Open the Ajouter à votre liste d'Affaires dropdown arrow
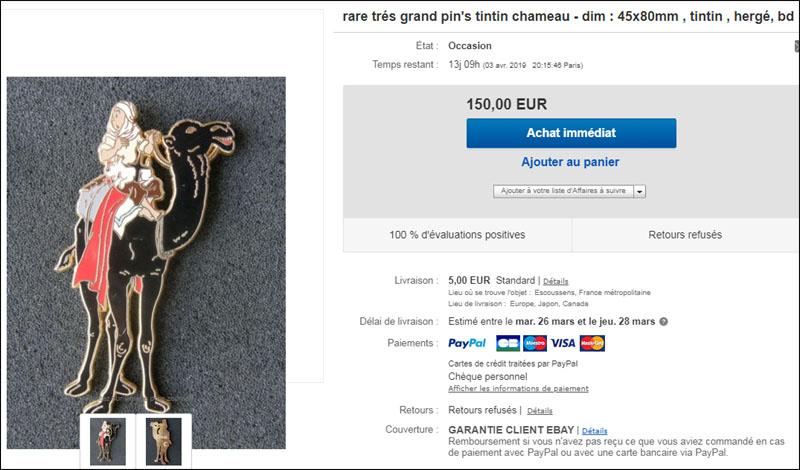800x470 pixels. coord(640,191)
